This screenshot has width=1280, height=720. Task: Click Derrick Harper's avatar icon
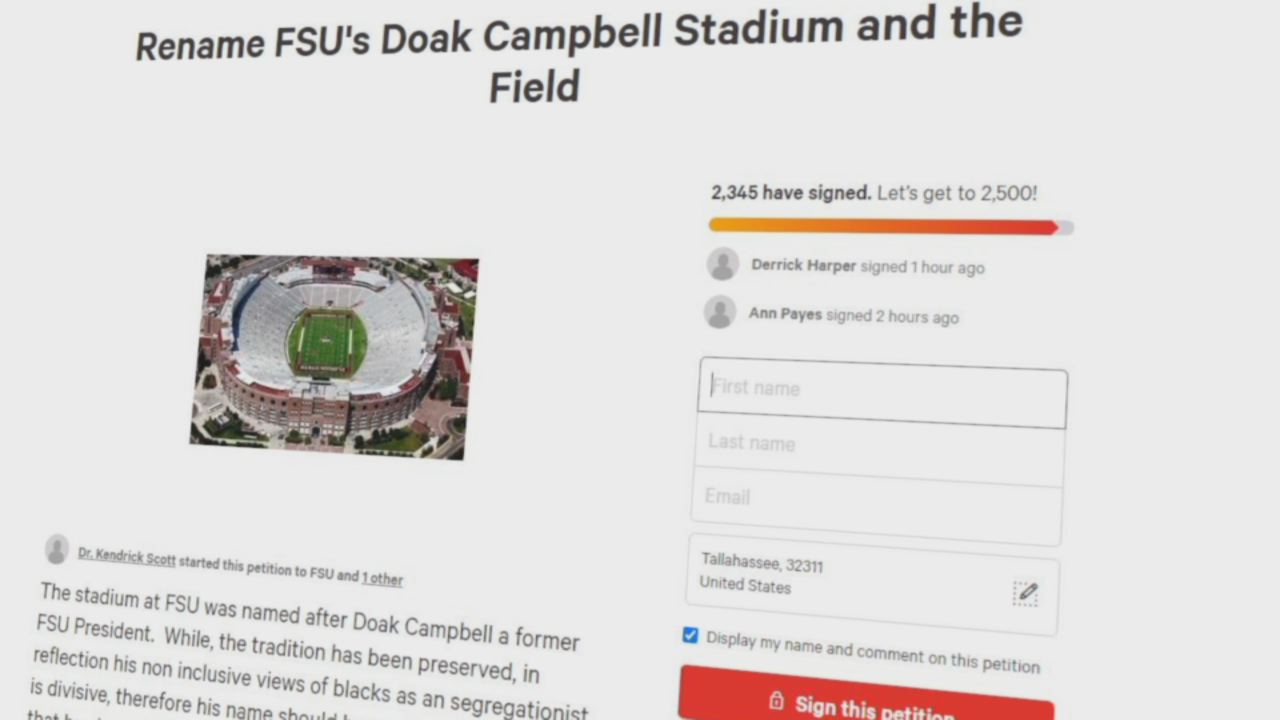click(723, 264)
